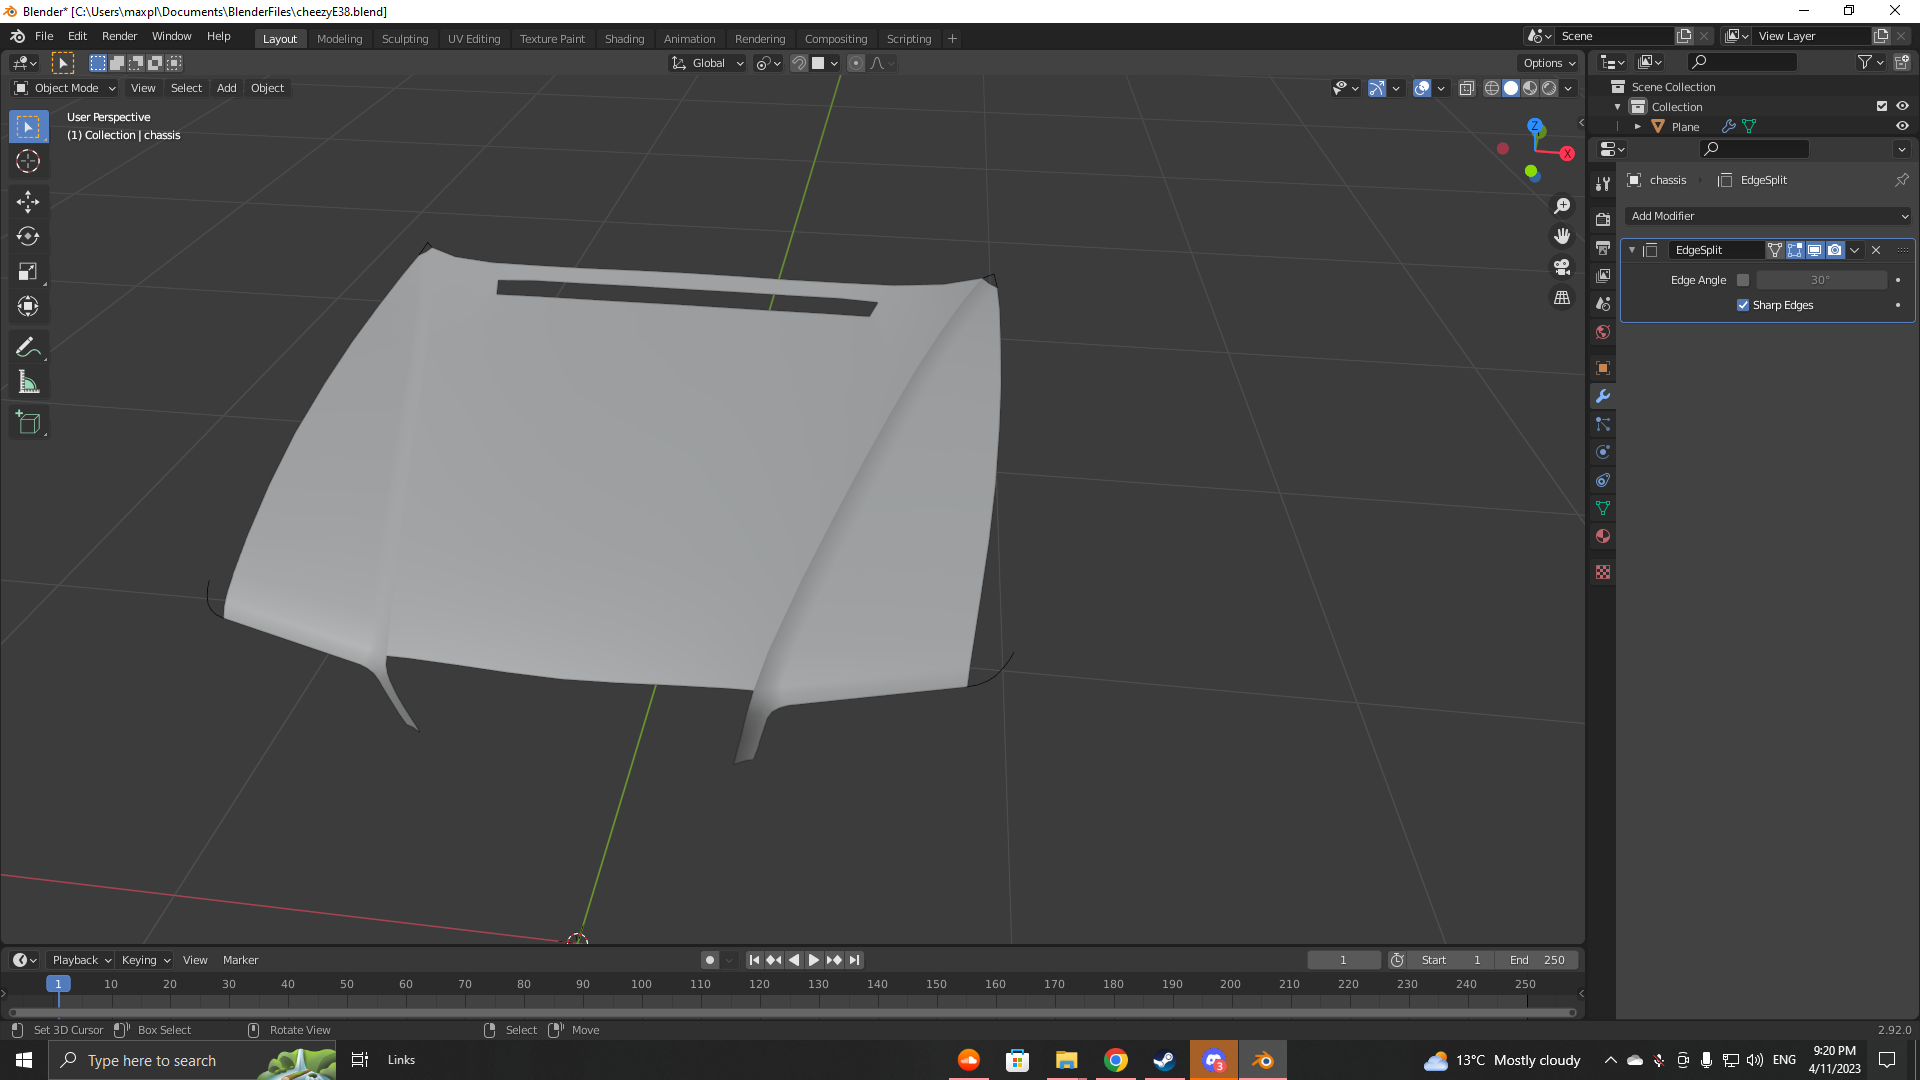Click the Options button in header
The height and width of the screenshot is (1080, 1920).
1548,63
